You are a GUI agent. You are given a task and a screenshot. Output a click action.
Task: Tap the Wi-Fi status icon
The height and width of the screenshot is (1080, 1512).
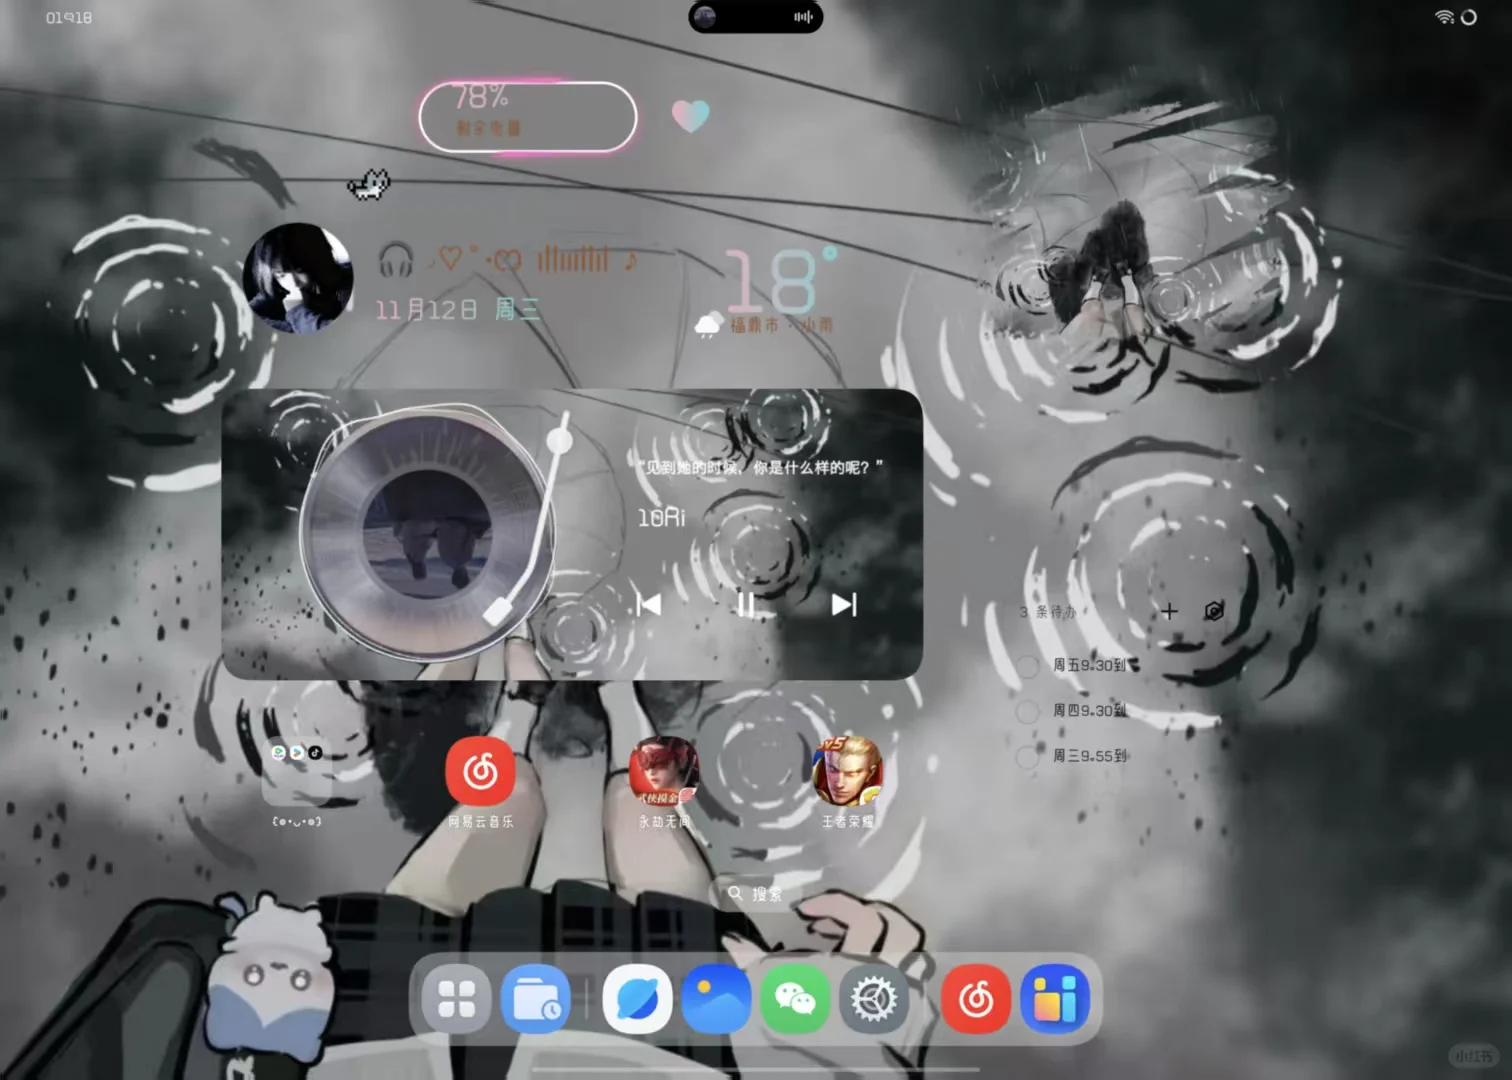click(1444, 17)
